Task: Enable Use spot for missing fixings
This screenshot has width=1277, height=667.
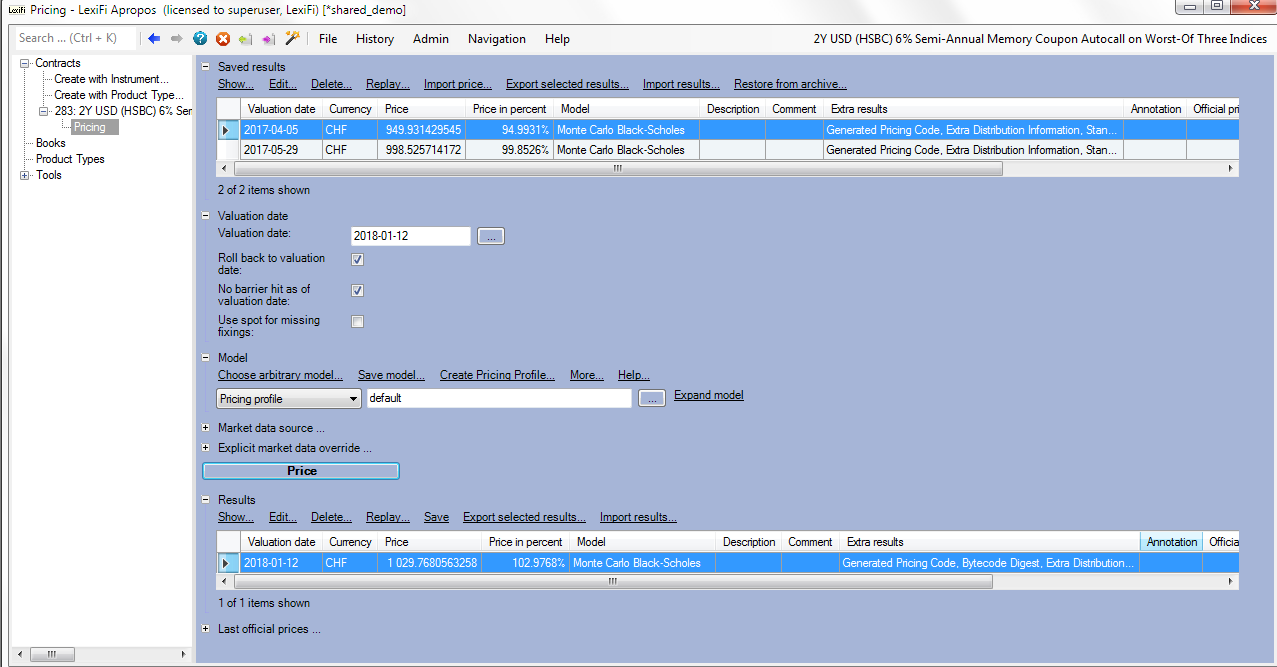Action: 357,322
